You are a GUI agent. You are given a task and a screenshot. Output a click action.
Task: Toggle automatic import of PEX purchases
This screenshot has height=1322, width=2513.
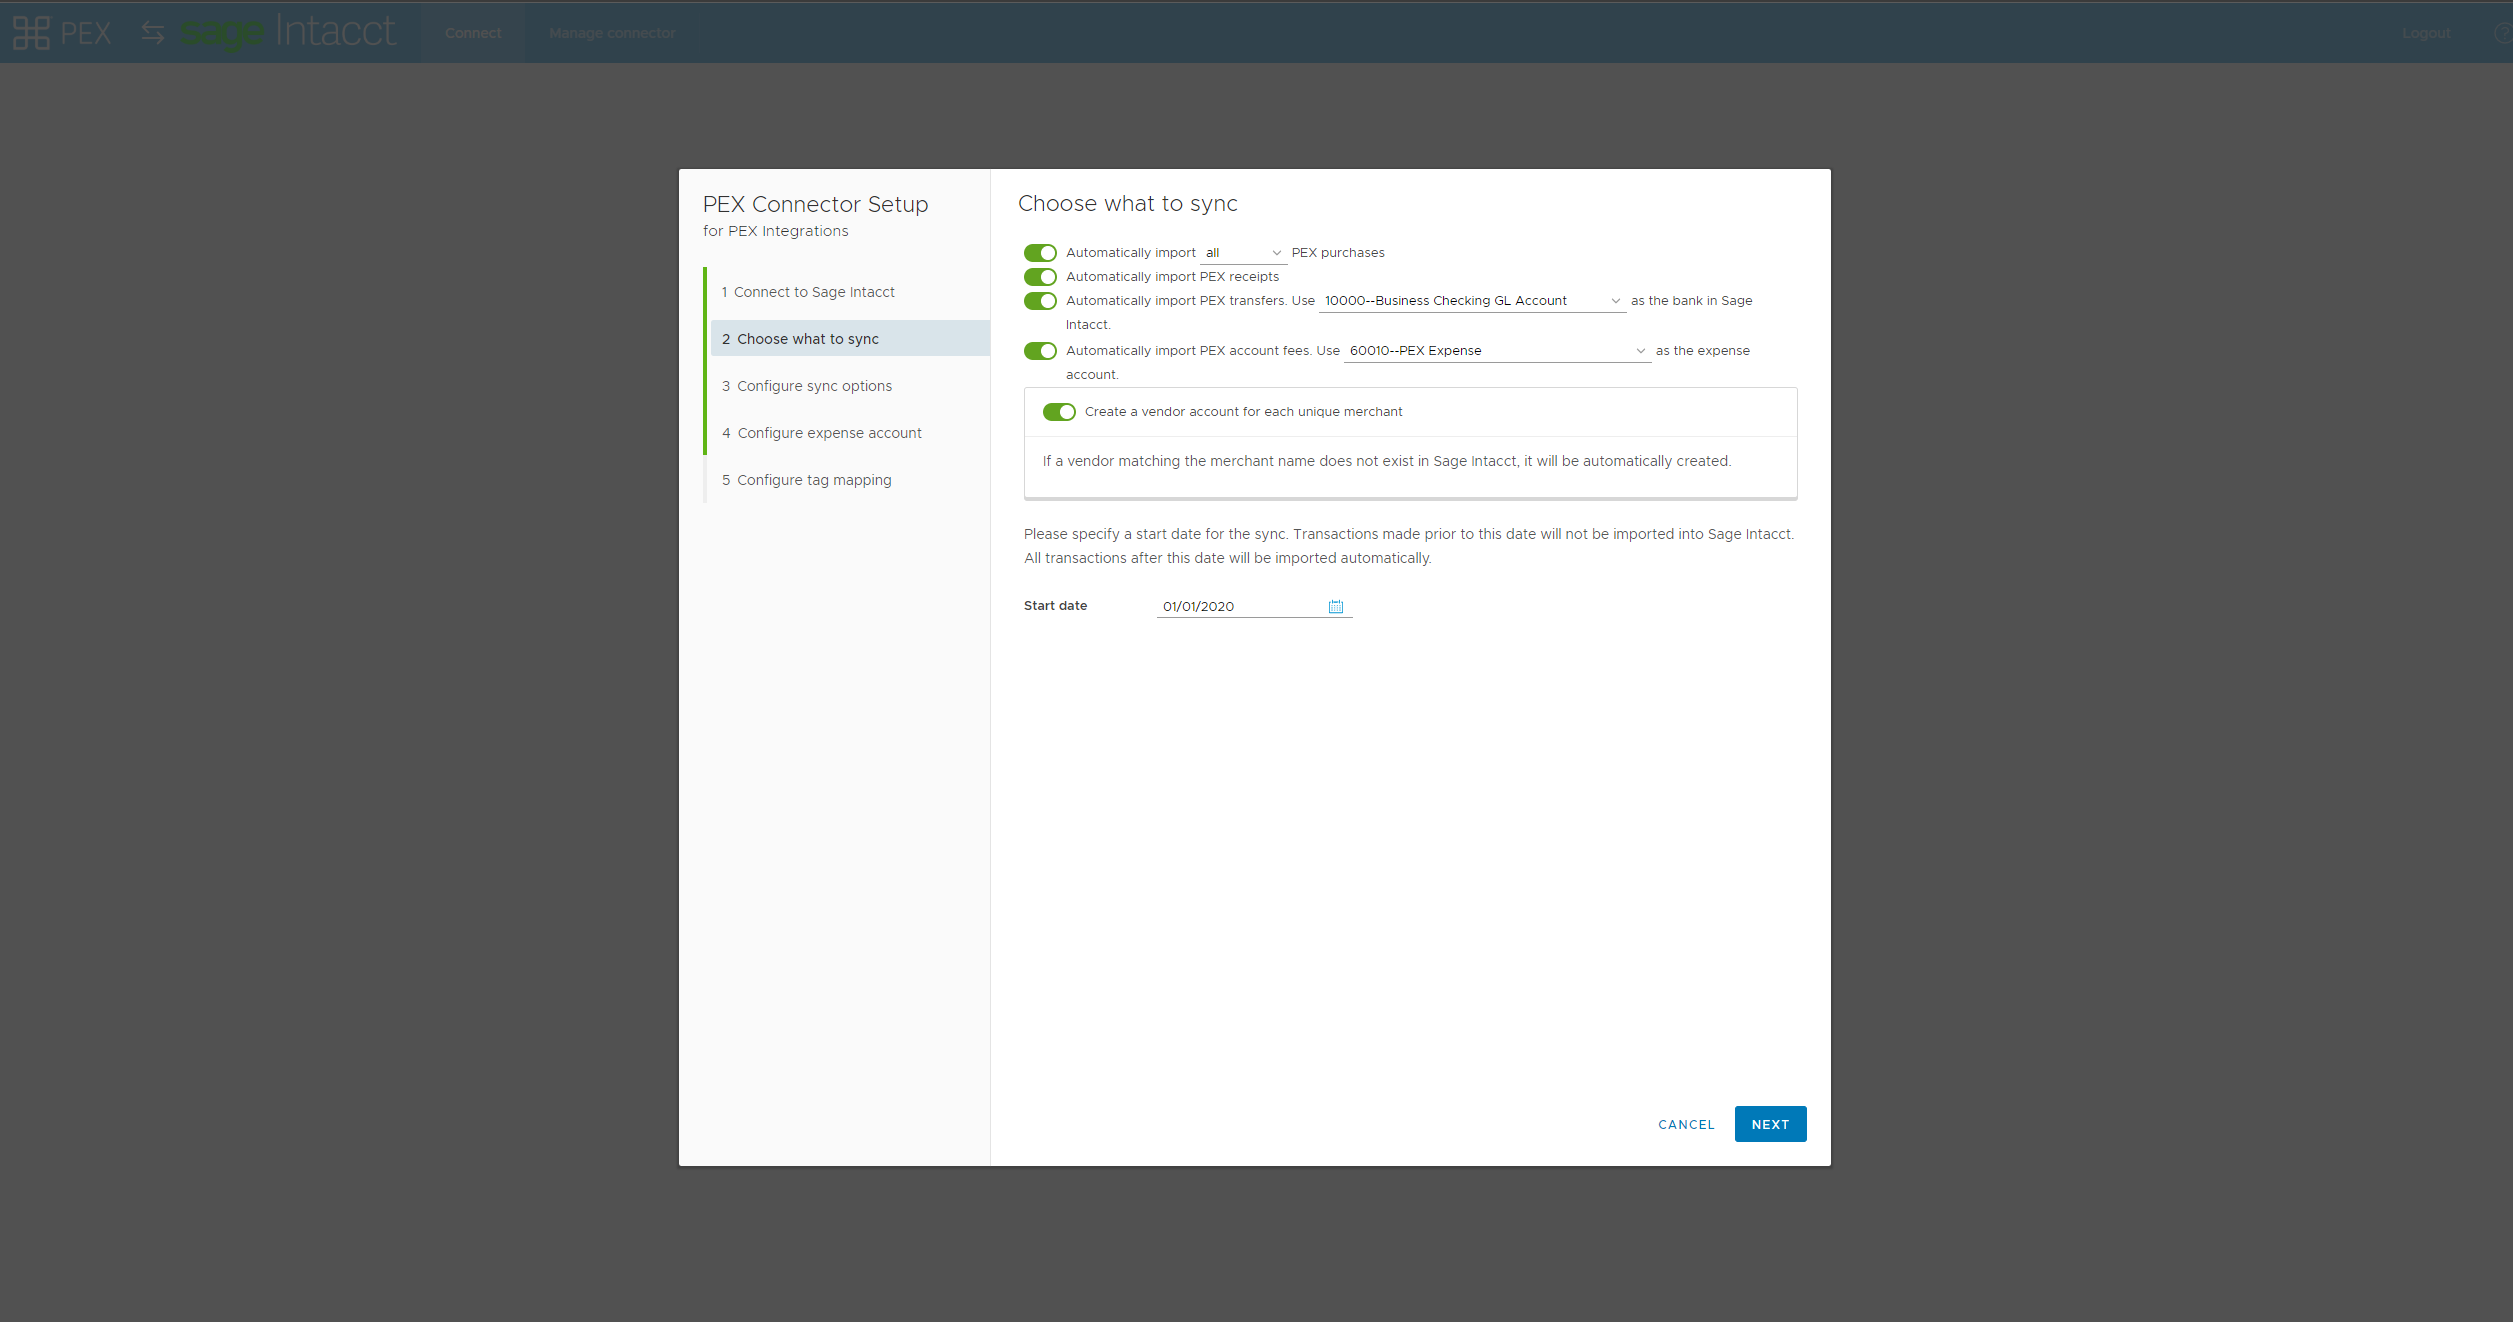pos(1040,253)
